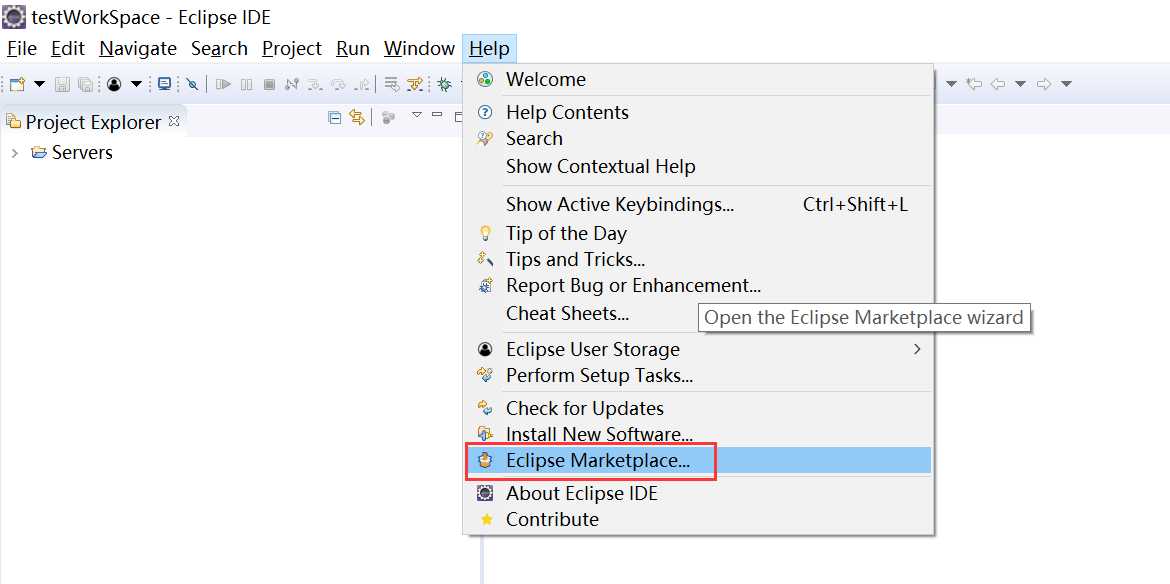Choose About Eclipse IDE
Screen dimensions: 1170x584
[x=698, y=493]
